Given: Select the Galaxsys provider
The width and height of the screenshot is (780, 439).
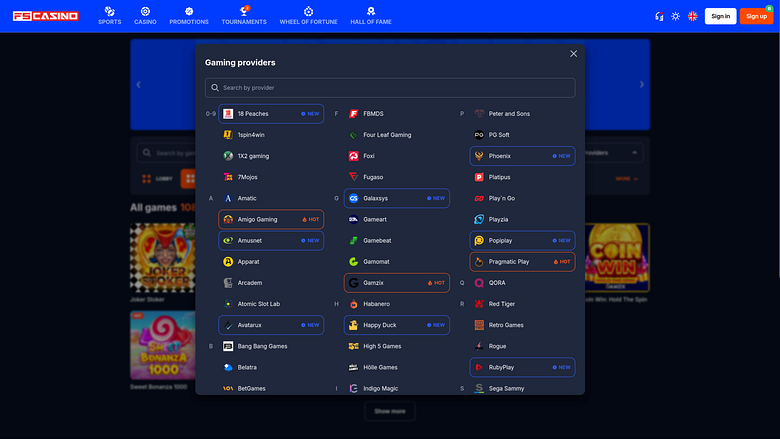Looking at the screenshot, I should tap(396, 198).
